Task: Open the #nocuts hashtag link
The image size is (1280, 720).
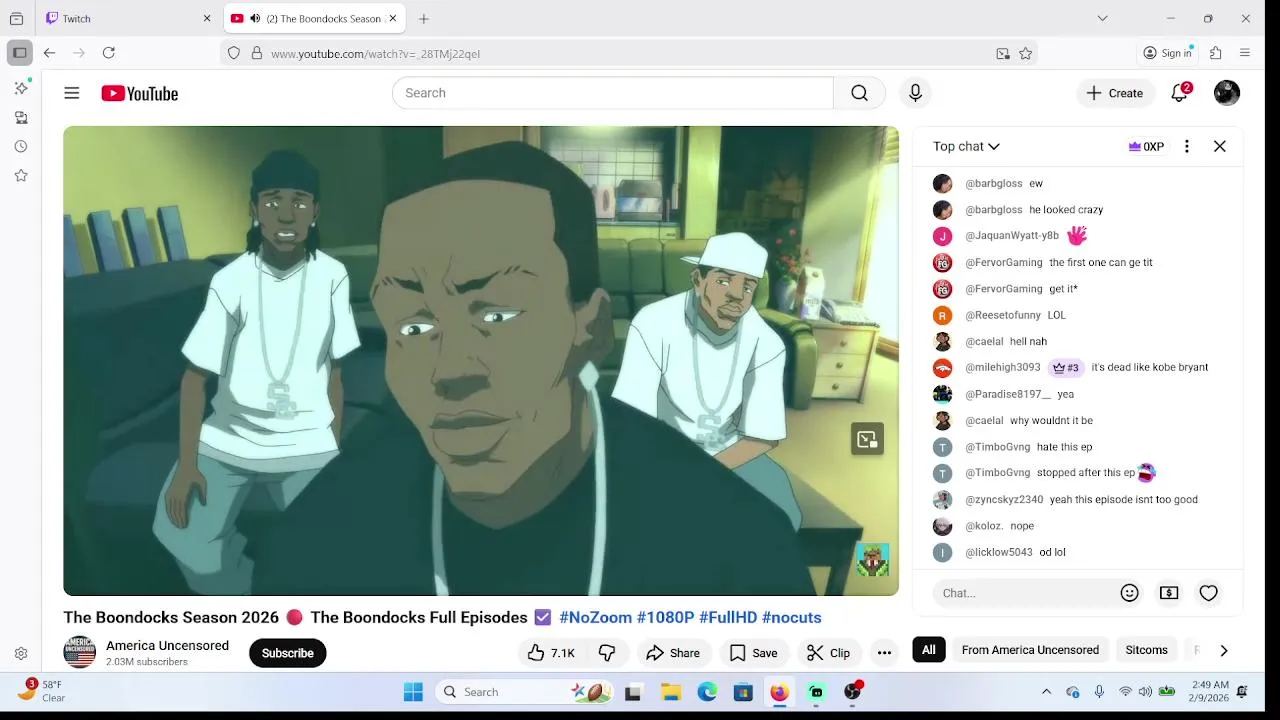Action: tap(791, 618)
